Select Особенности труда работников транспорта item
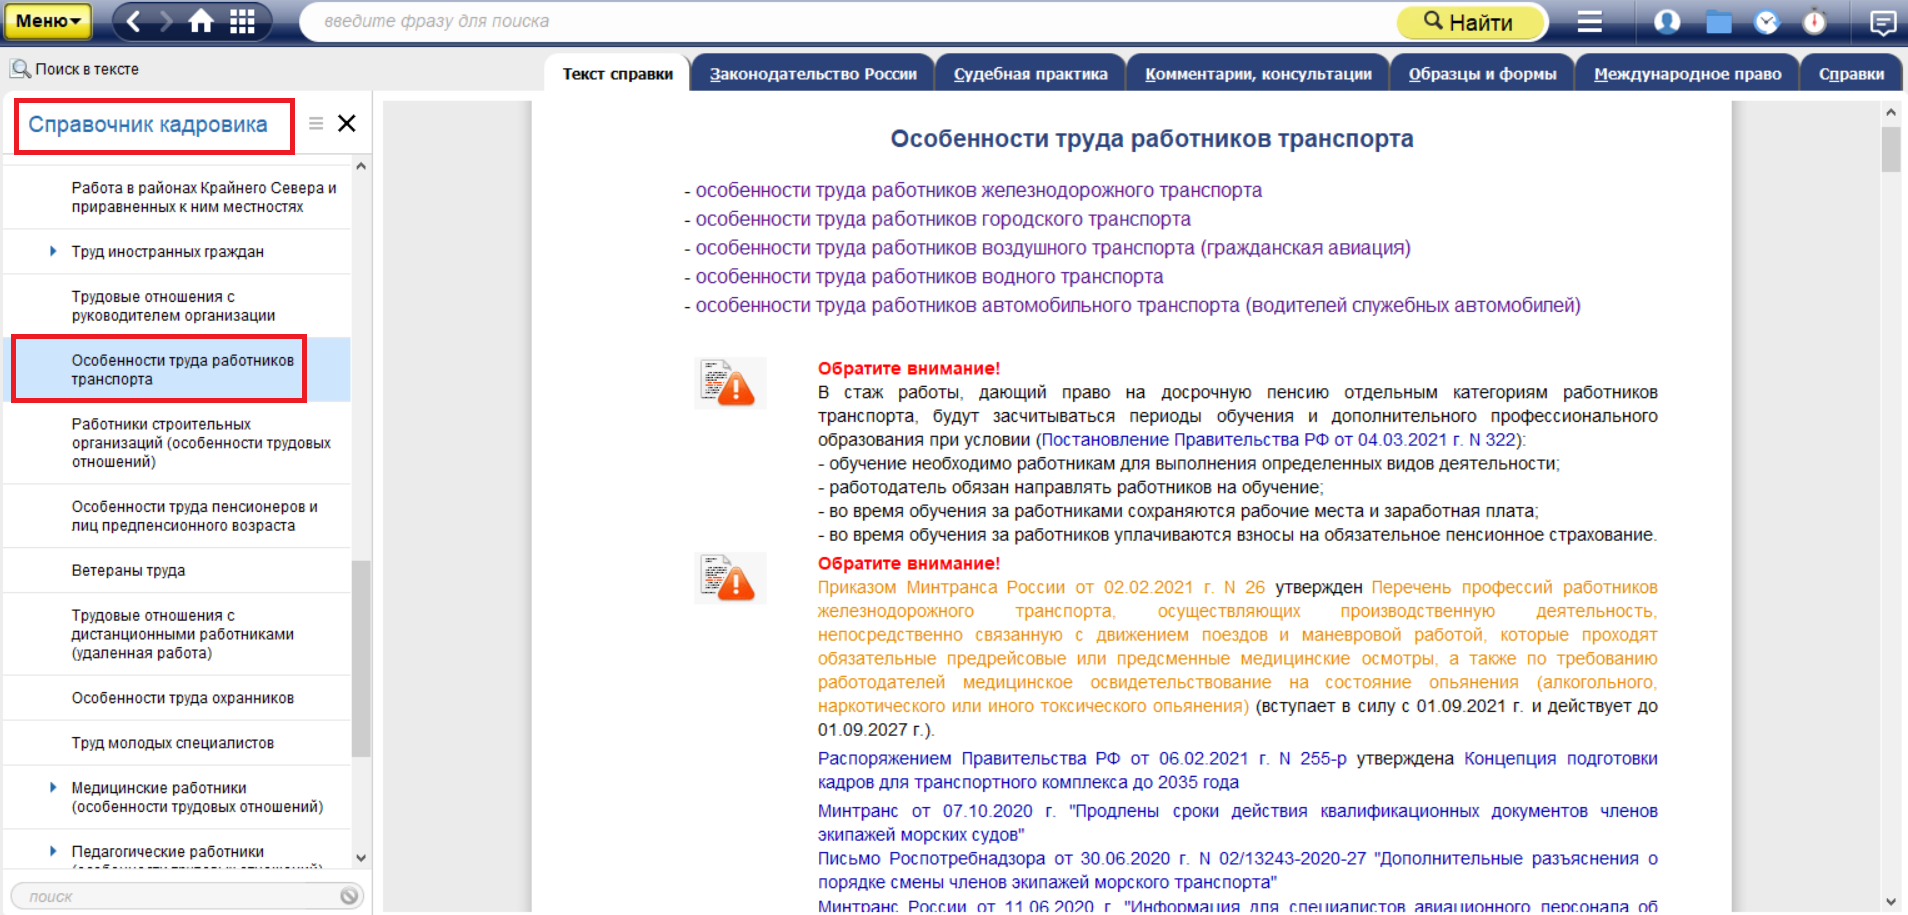The height and width of the screenshot is (915, 1908). click(x=178, y=370)
